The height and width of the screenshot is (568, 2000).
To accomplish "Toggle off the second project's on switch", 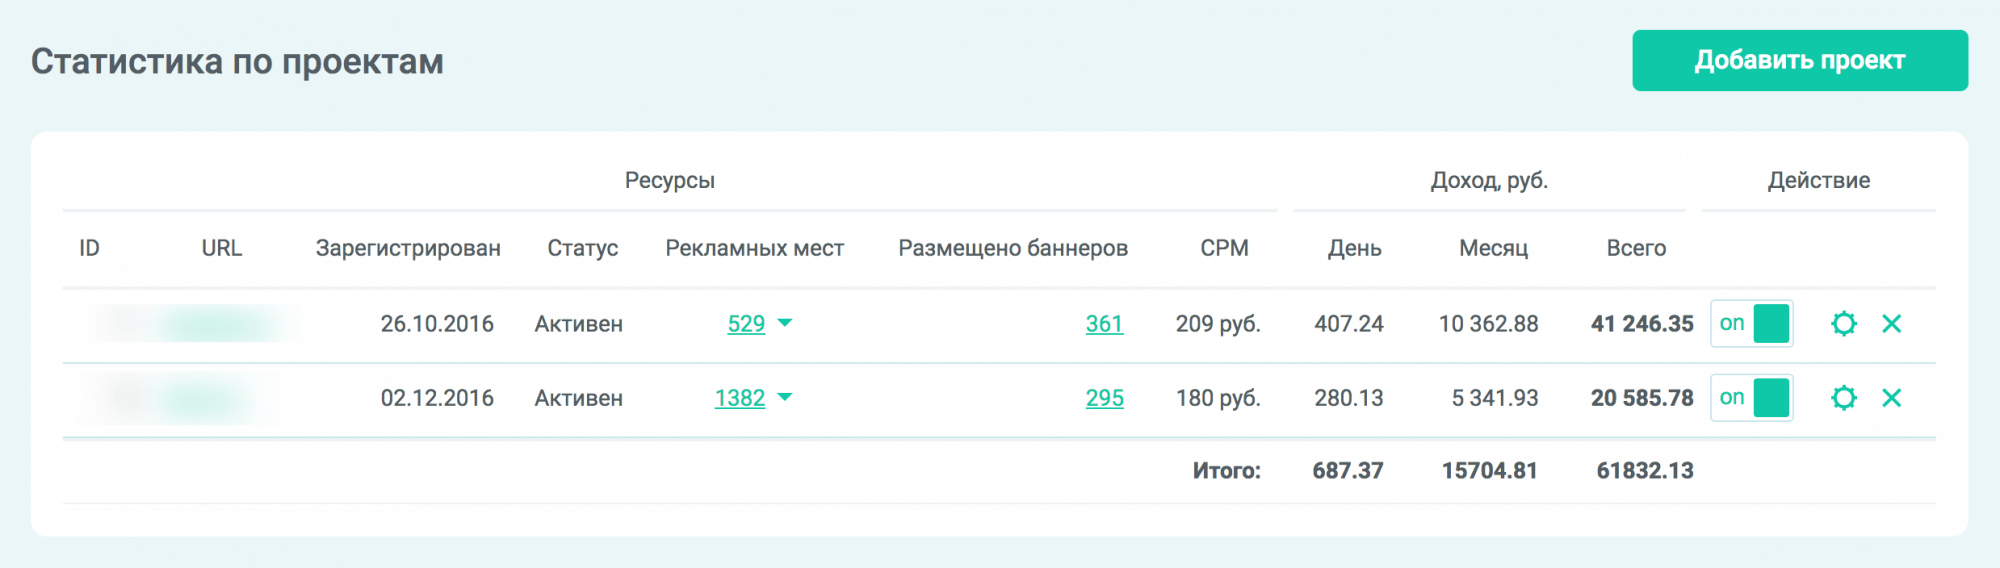I will click(x=1752, y=398).
